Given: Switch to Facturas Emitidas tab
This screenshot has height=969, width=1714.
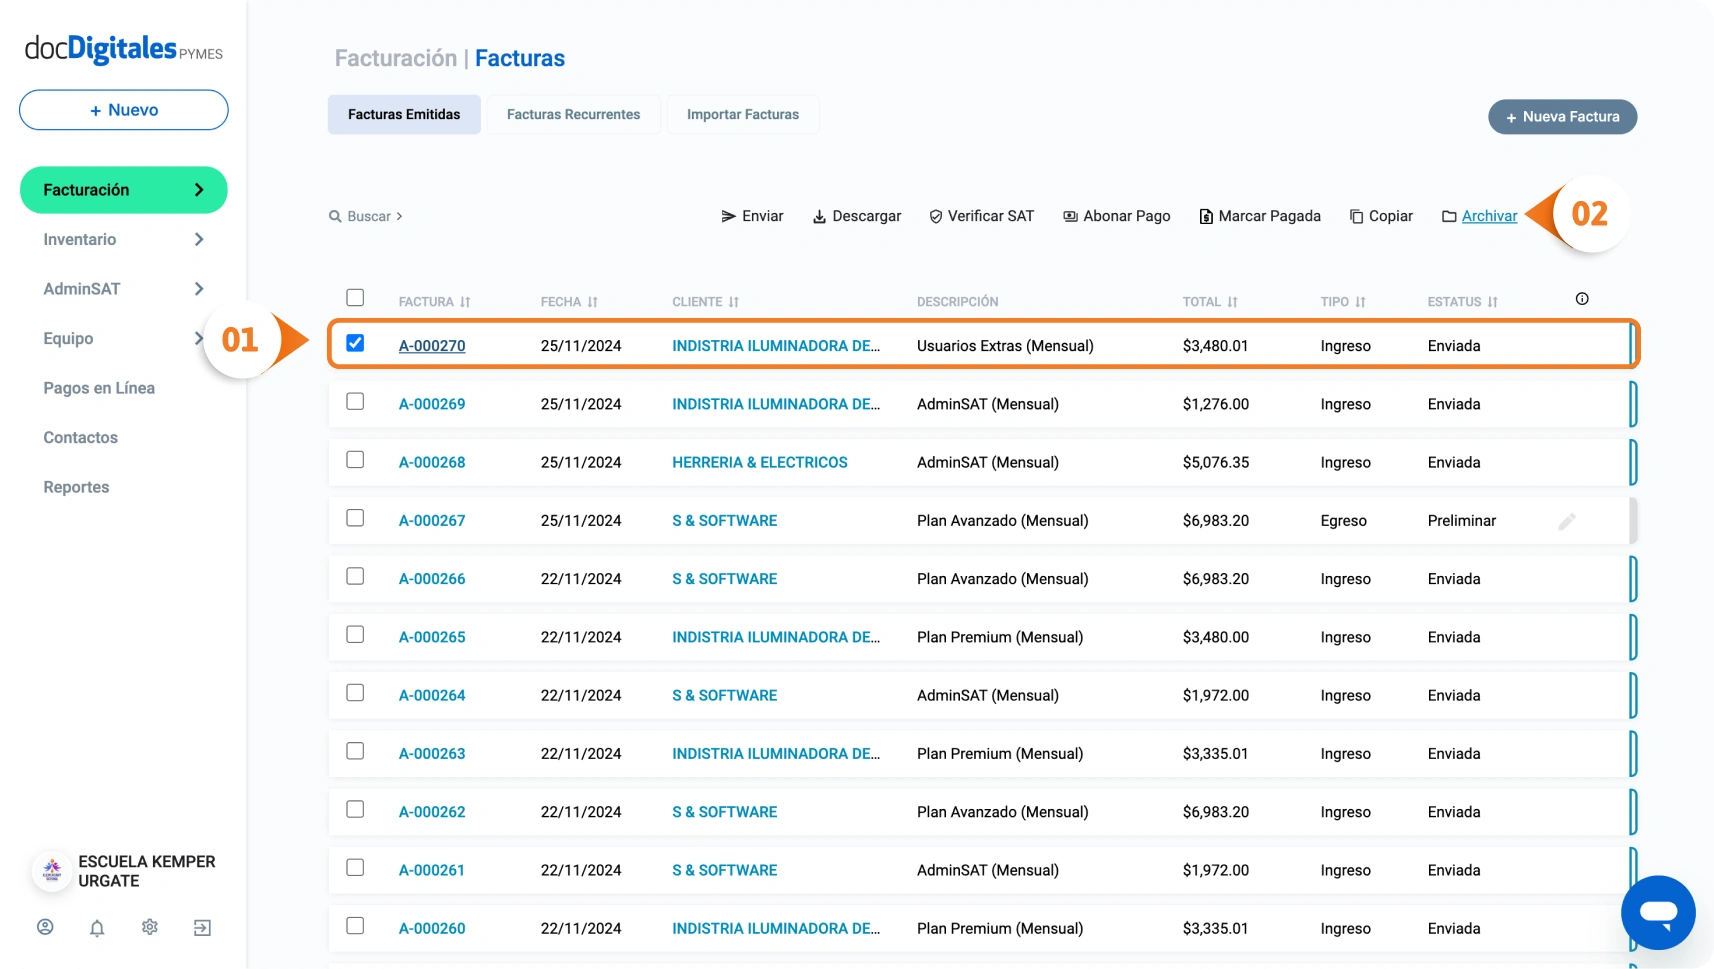Looking at the screenshot, I should [x=404, y=115].
